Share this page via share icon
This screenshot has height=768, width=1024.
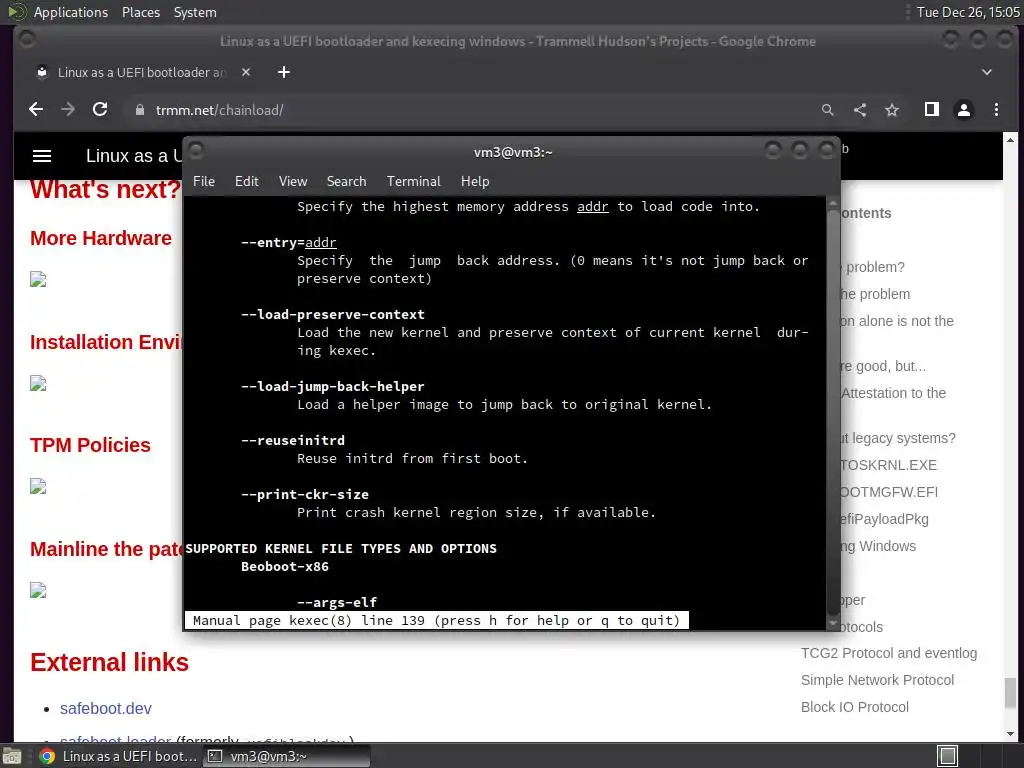[859, 110]
